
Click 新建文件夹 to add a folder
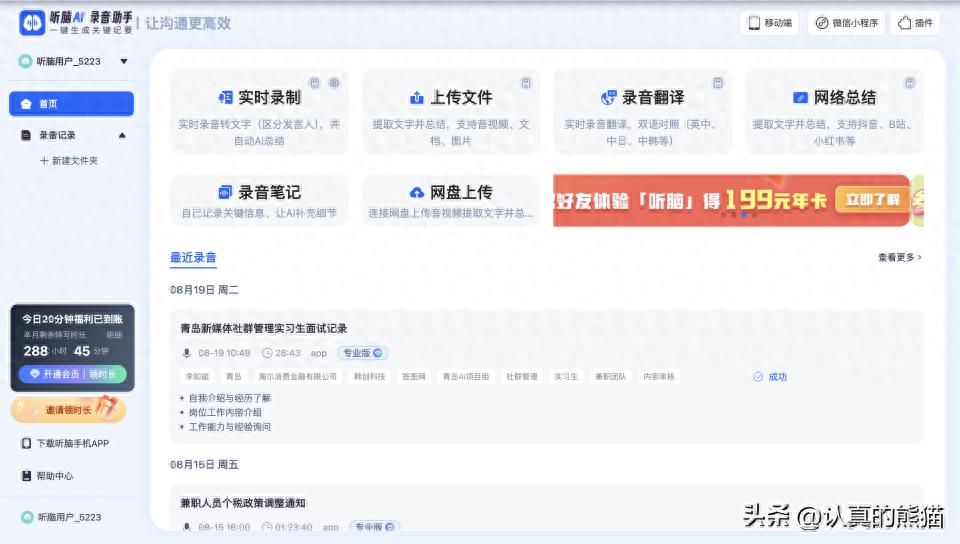click(69, 160)
